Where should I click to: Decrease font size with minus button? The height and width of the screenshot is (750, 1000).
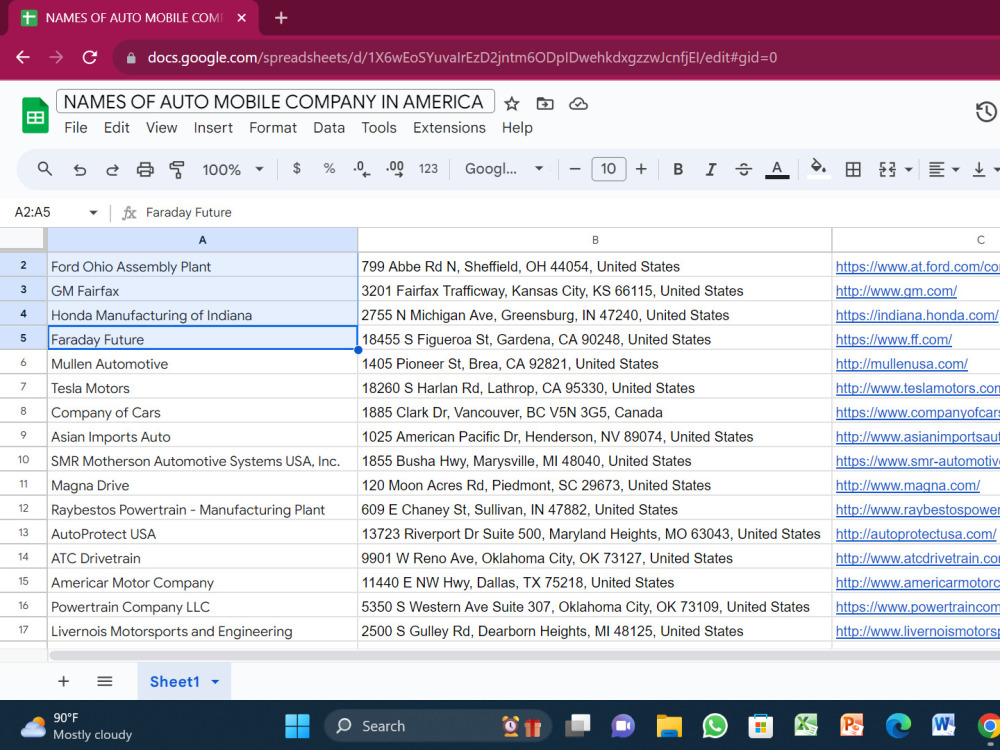click(575, 169)
